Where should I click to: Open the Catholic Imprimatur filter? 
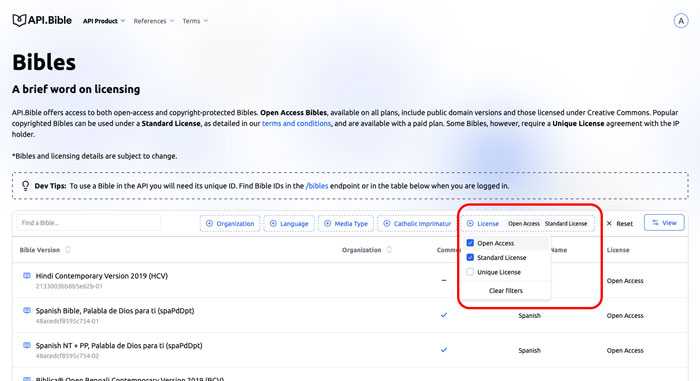click(x=417, y=223)
